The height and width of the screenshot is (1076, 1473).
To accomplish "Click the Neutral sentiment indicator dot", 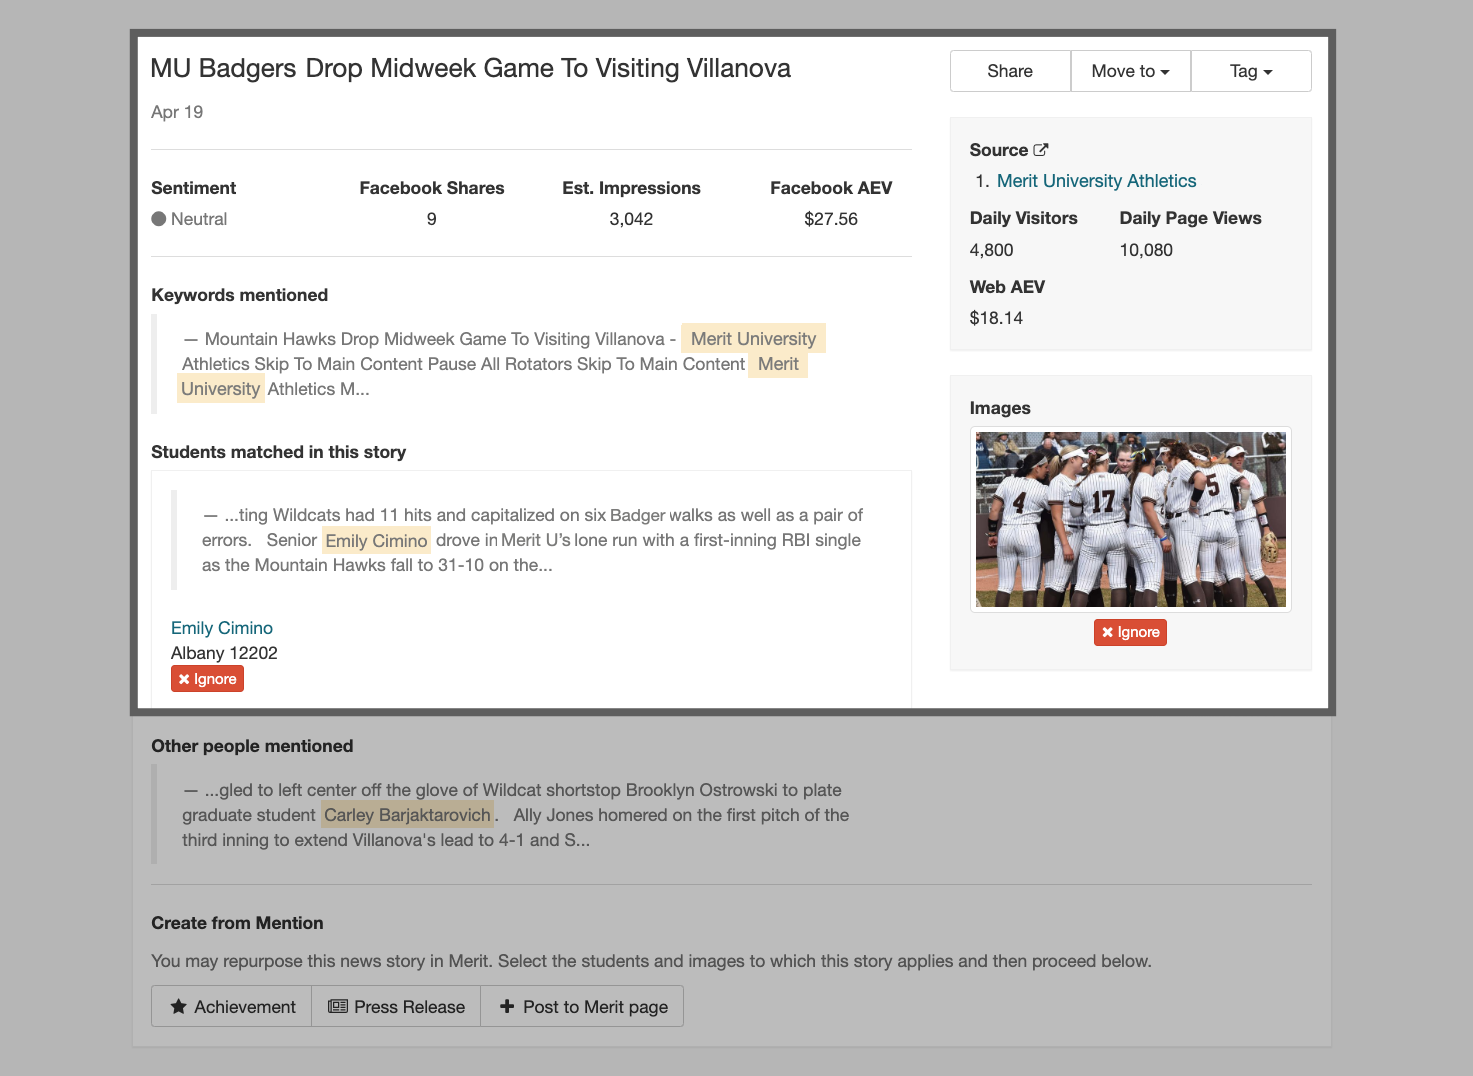I will pyautogui.click(x=158, y=218).
